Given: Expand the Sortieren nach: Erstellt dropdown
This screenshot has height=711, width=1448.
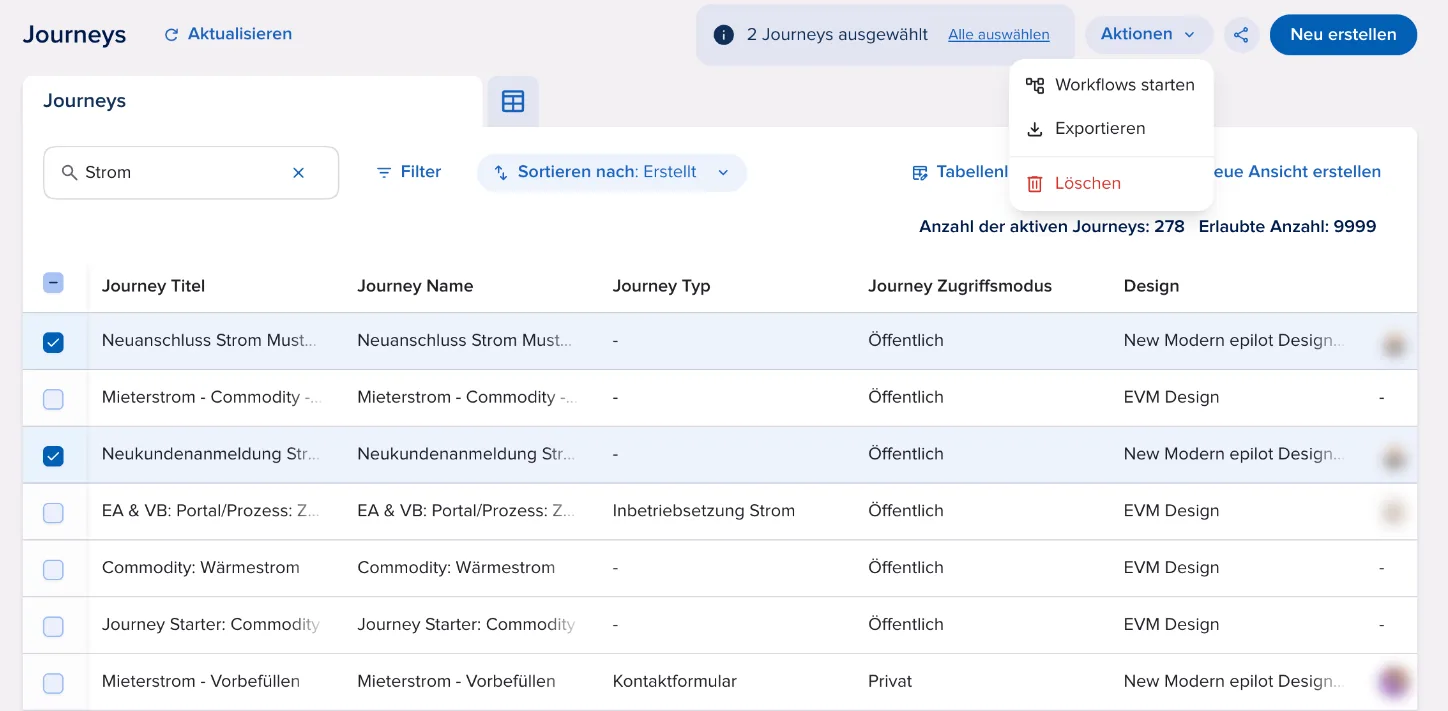Looking at the screenshot, I should pyautogui.click(x=612, y=172).
